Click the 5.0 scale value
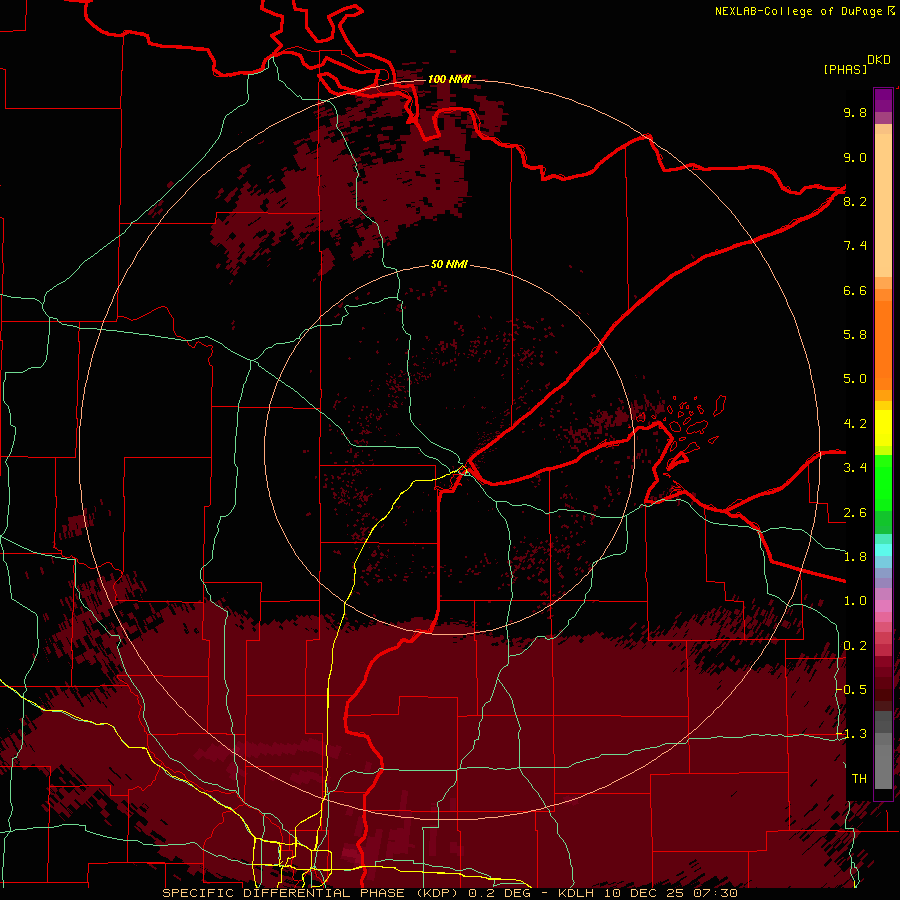Image resolution: width=900 pixels, height=900 pixels. [855, 379]
